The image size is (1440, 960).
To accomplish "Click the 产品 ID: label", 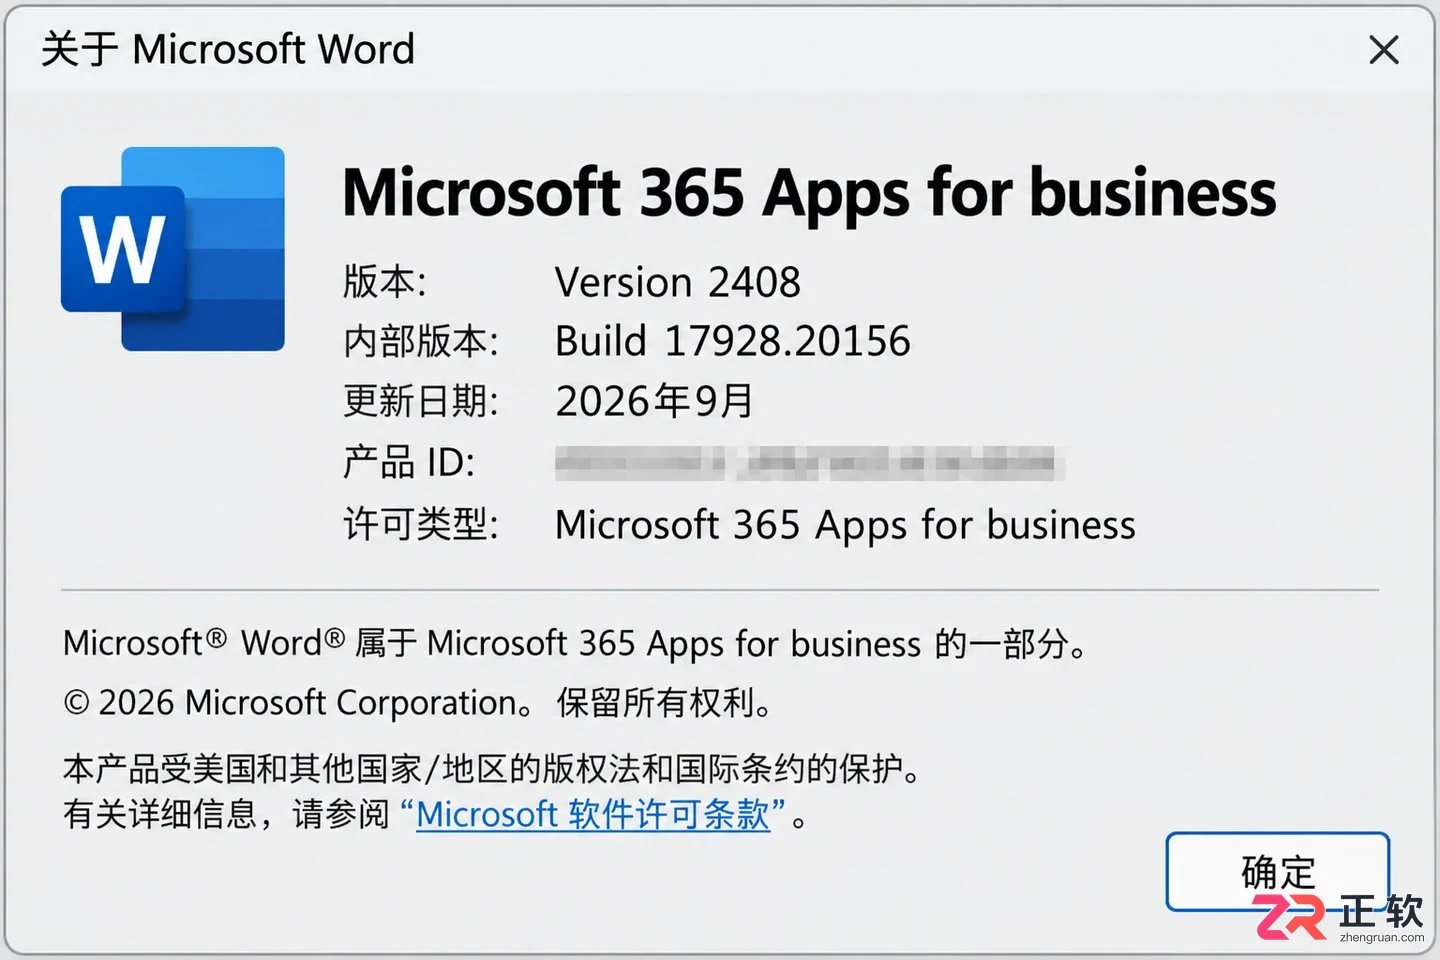I will (409, 462).
